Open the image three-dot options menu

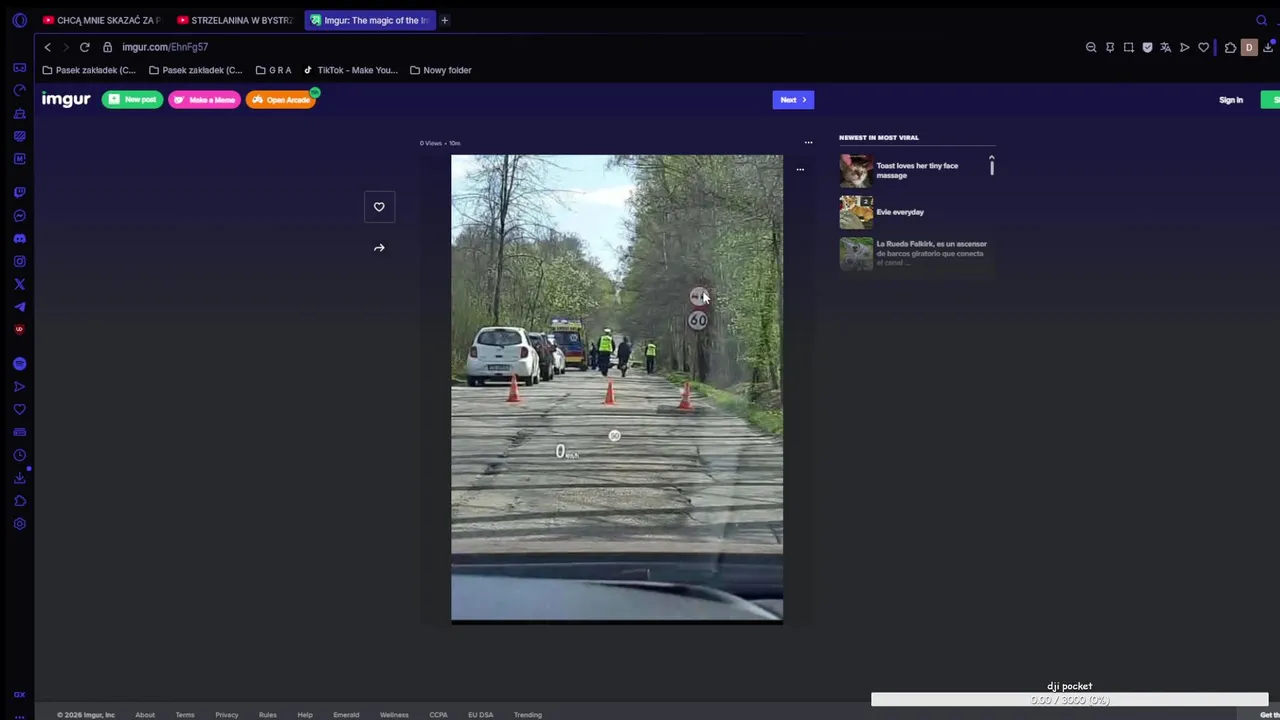coord(800,170)
